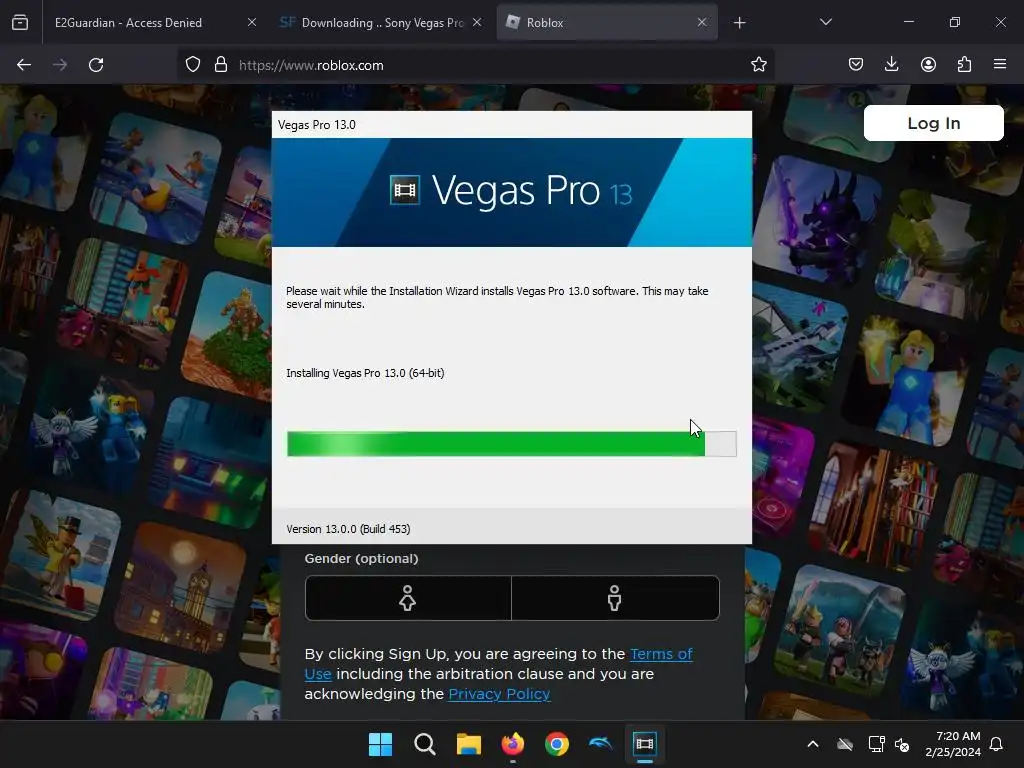Image resolution: width=1024 pixels, height=768 pixels.
Task: Show hidden system tray icons chevron
Action: point(812,744)
